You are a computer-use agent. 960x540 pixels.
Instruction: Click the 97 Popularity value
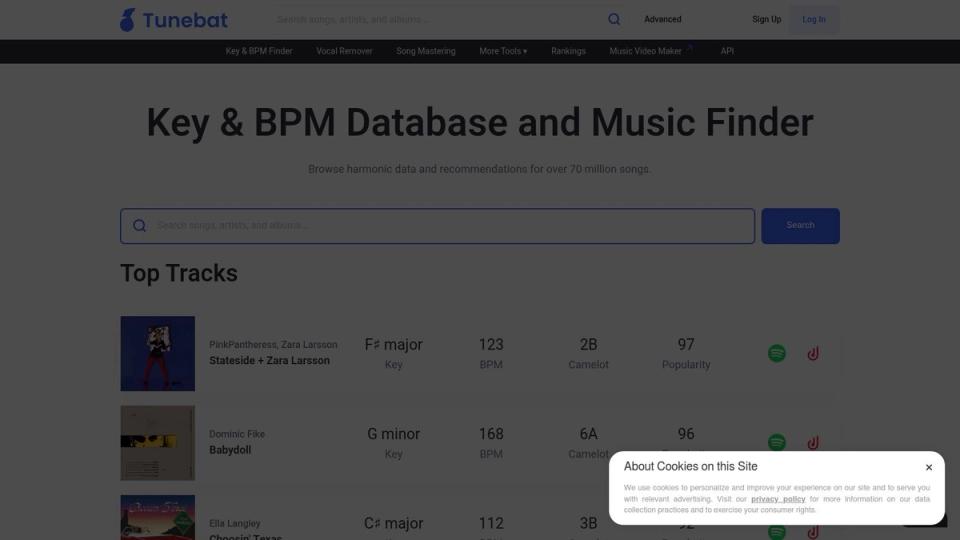(x=686, y=345)
